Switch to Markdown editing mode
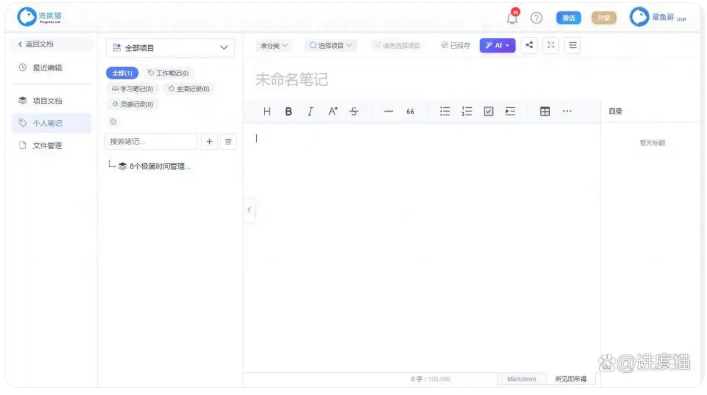707x395 pixels. pos(522,379)
